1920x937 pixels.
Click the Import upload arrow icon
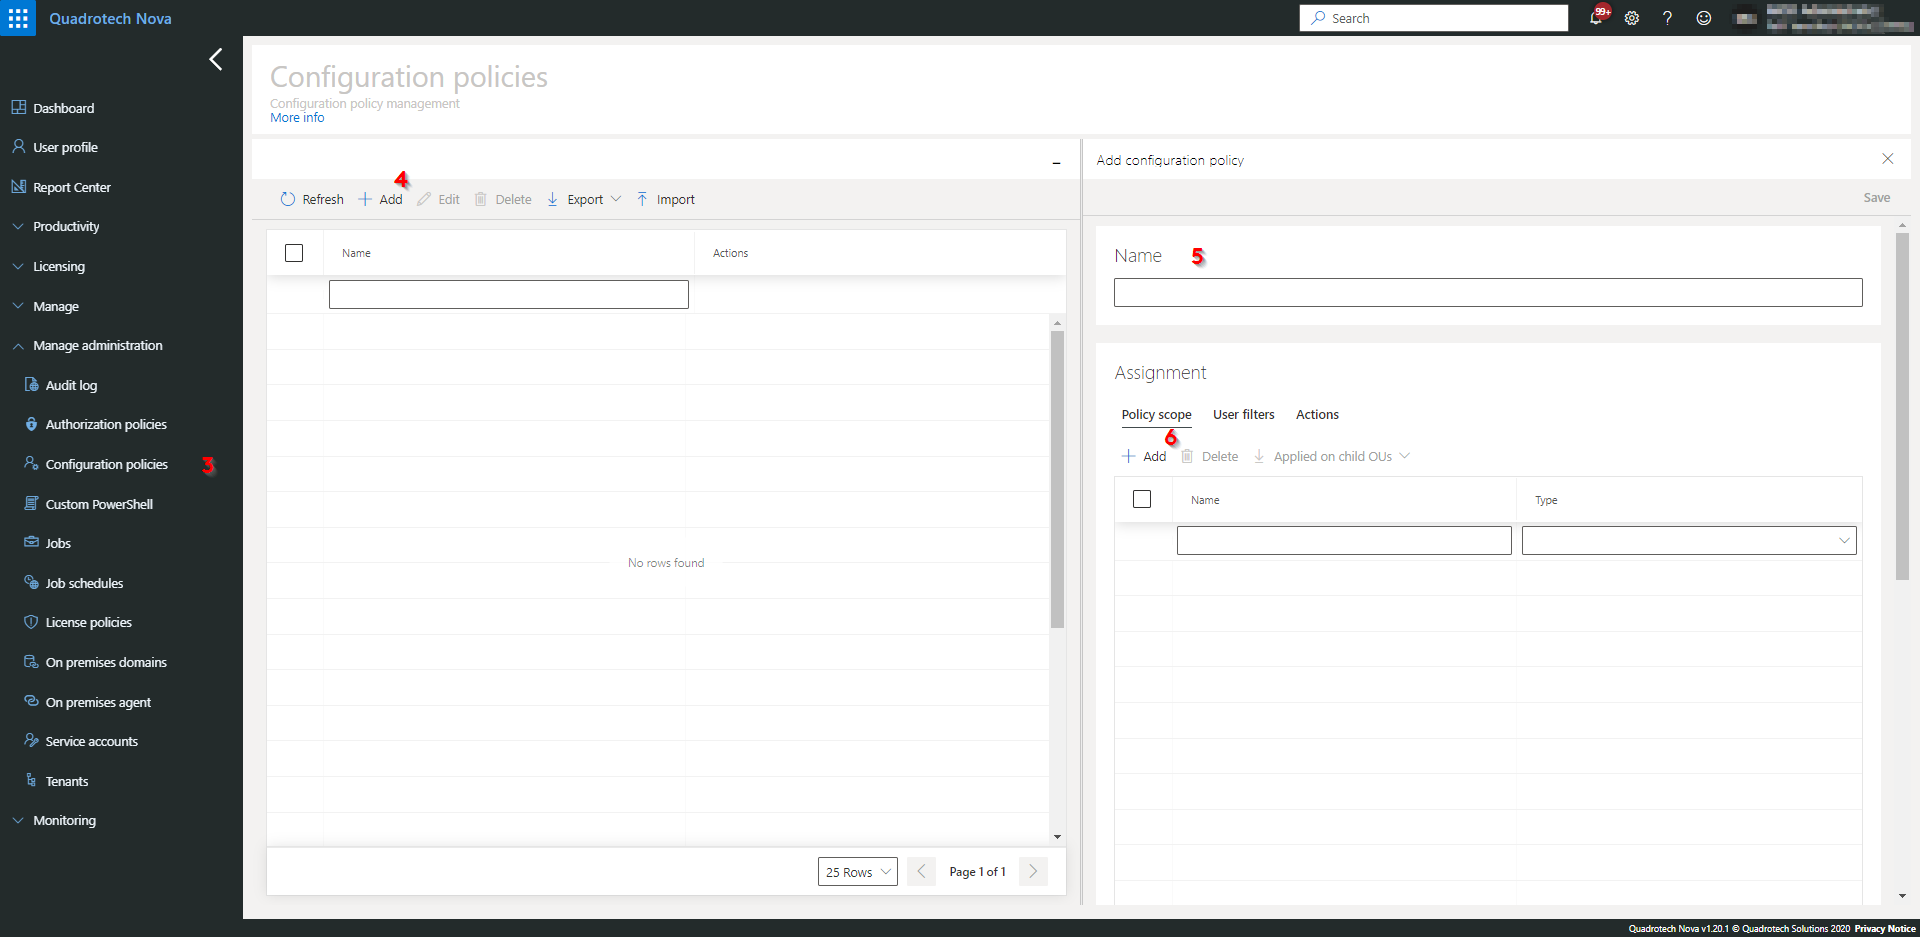tap(642, 199)
